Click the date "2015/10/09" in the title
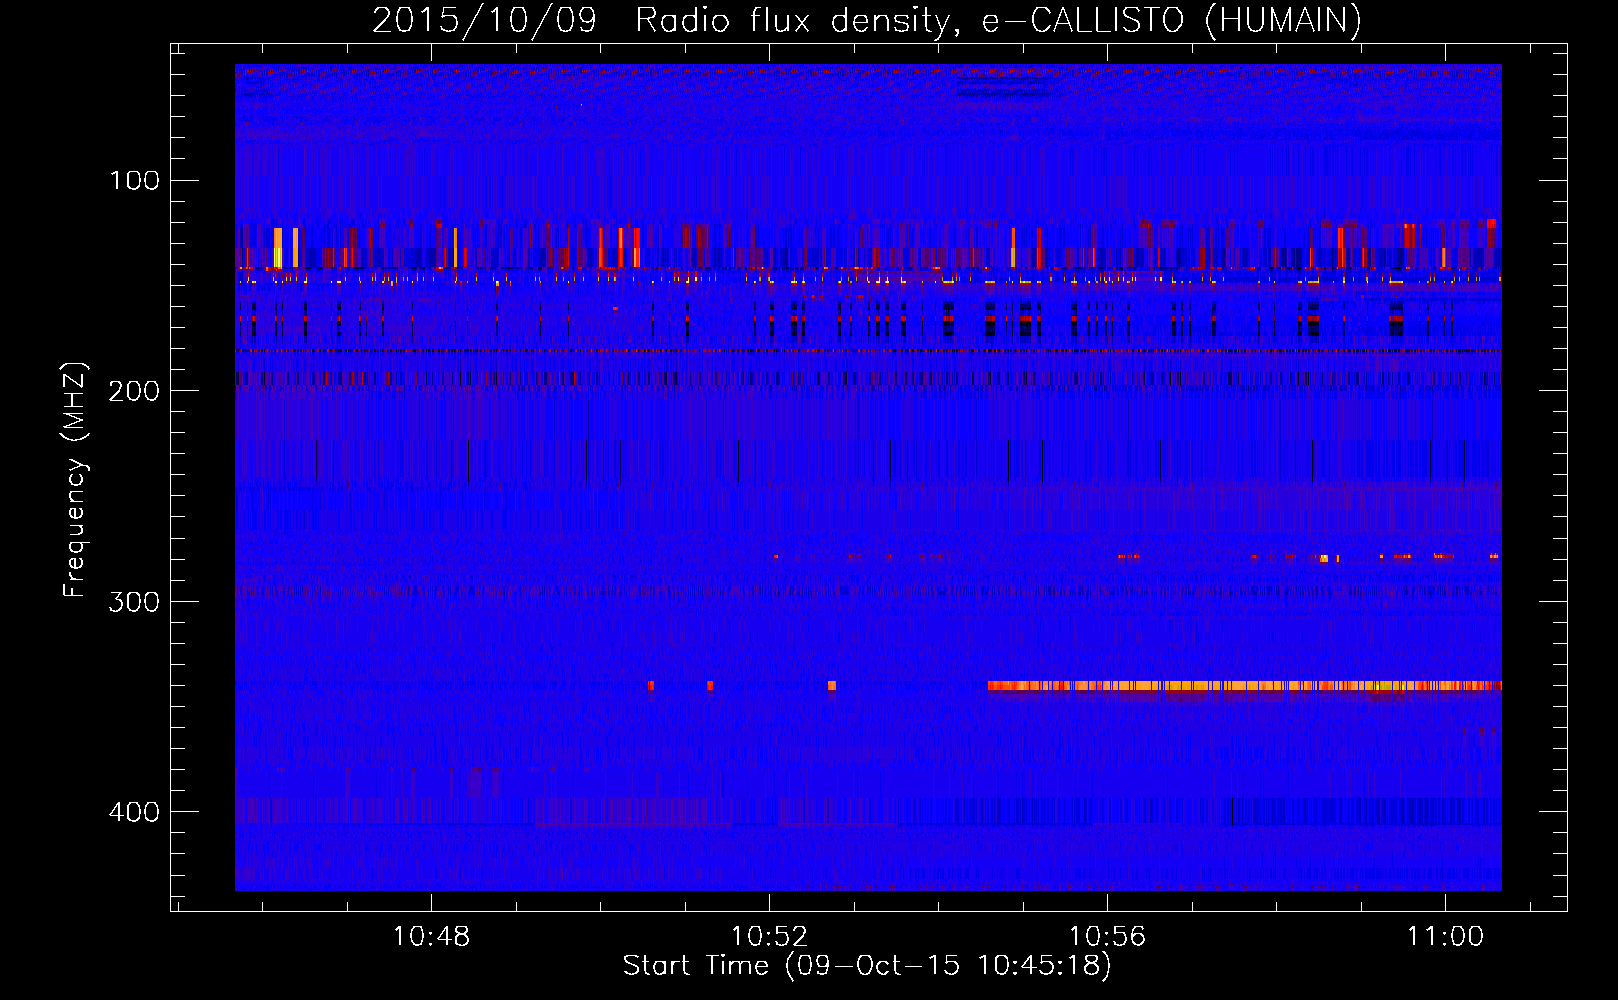 point(484,21)
